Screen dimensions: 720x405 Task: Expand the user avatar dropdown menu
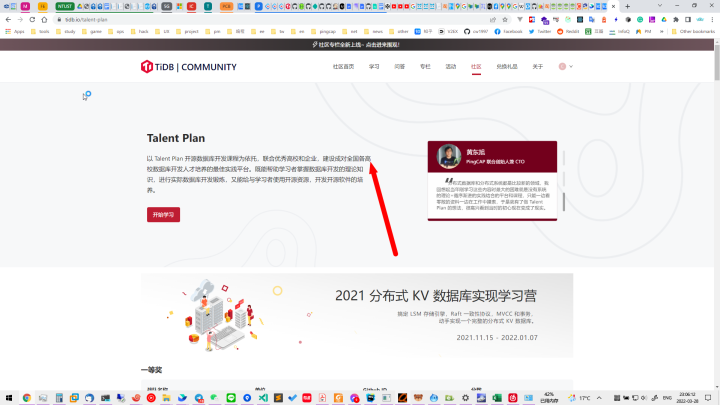(x=565, y=67)
